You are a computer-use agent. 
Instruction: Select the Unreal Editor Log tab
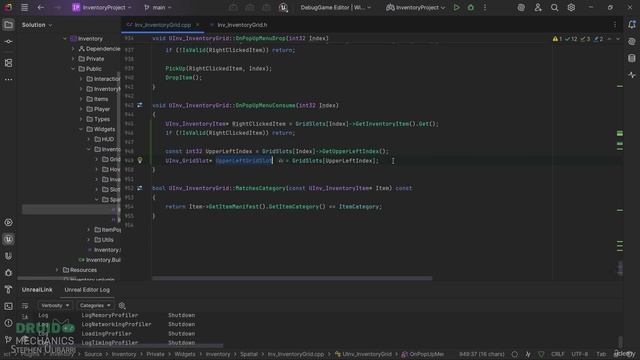pos(87,290)
